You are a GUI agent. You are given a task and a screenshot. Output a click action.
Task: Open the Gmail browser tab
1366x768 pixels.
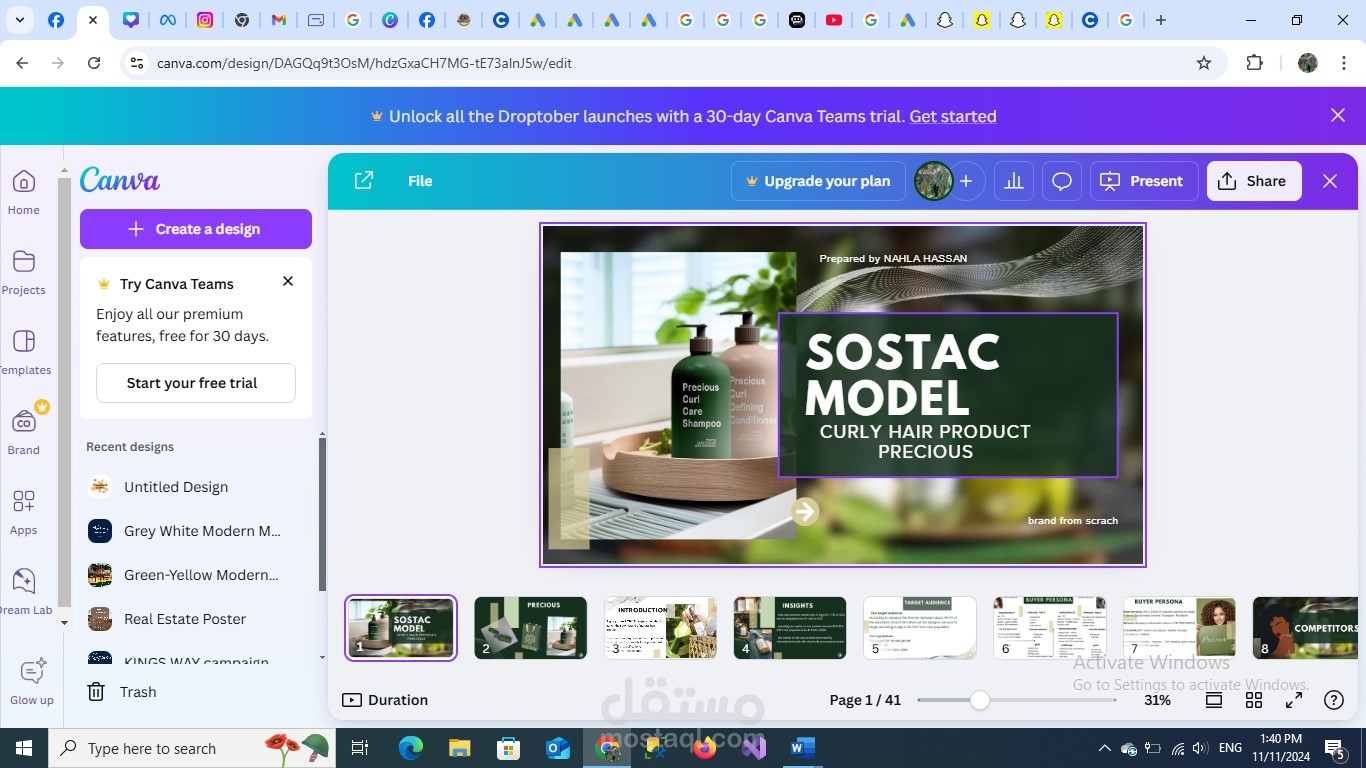279,20
